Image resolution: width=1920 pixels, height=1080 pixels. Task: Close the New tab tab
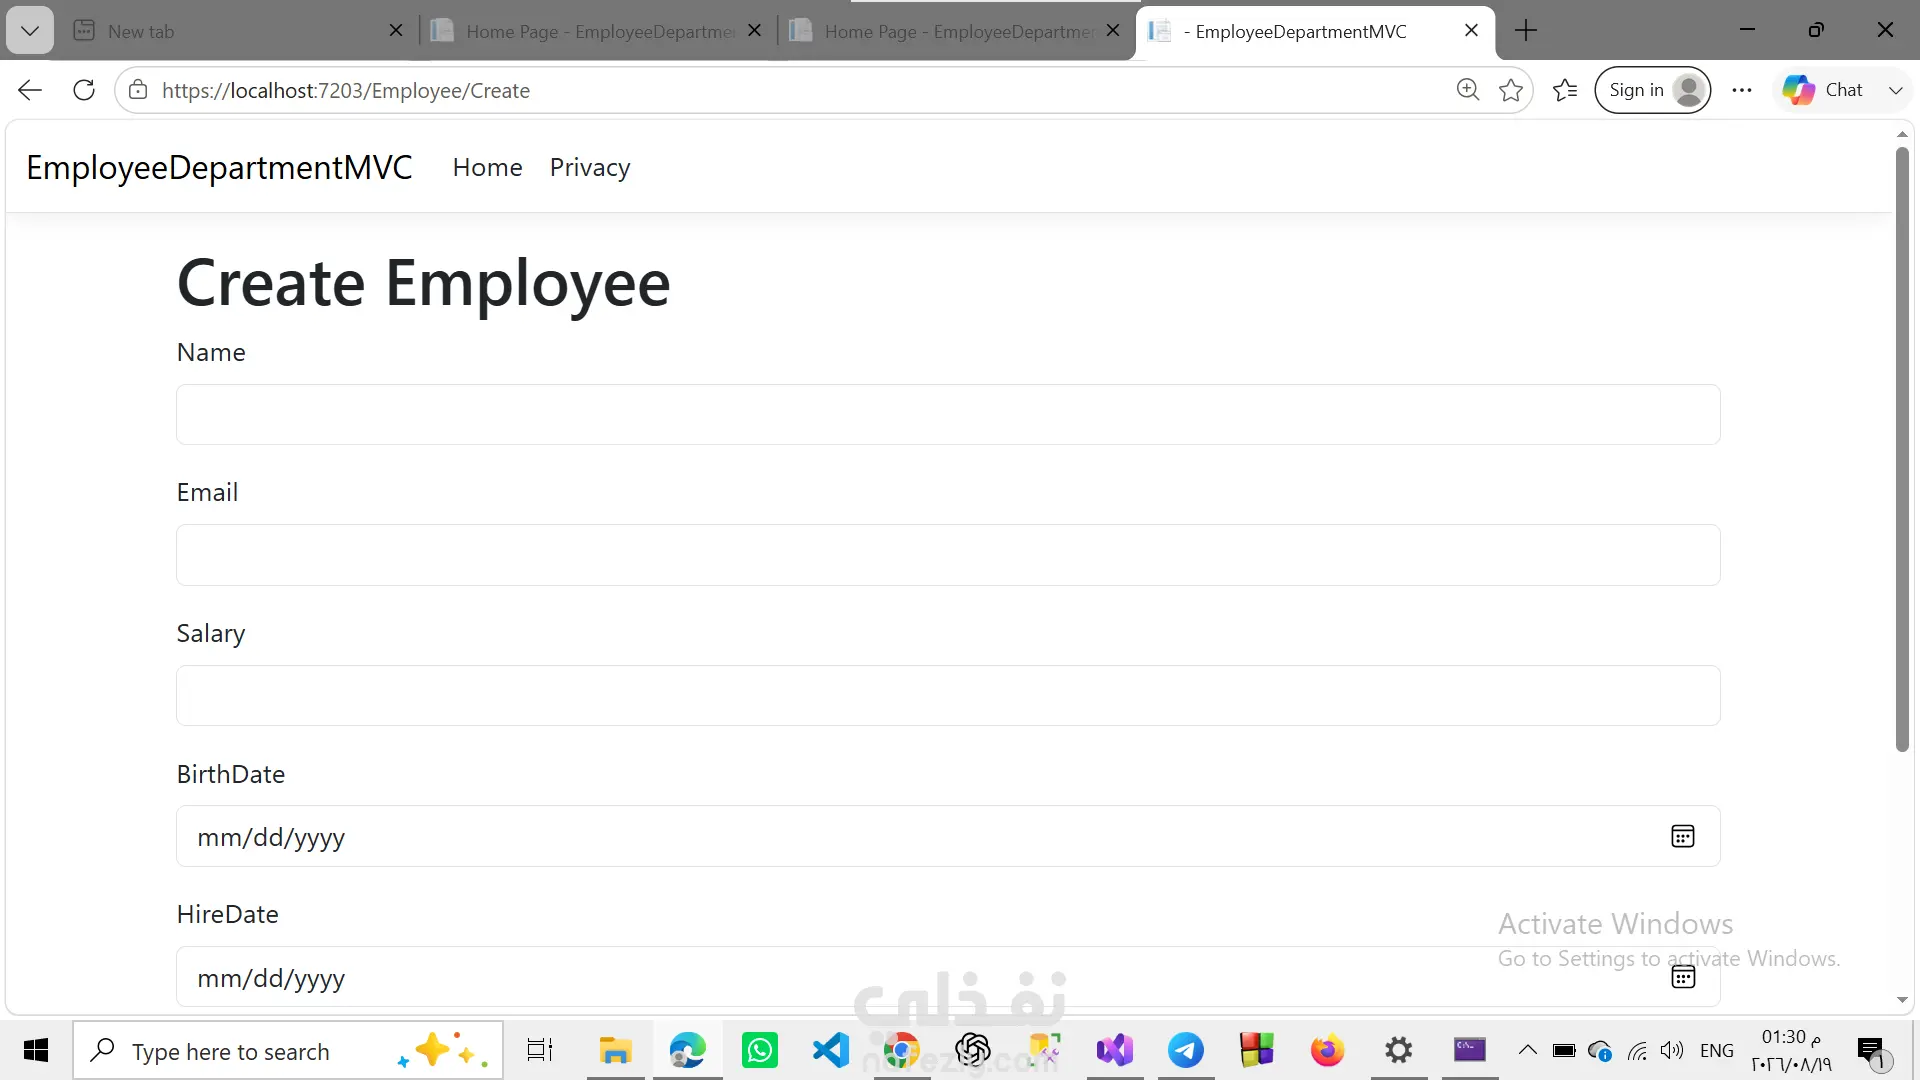(396, 31)
